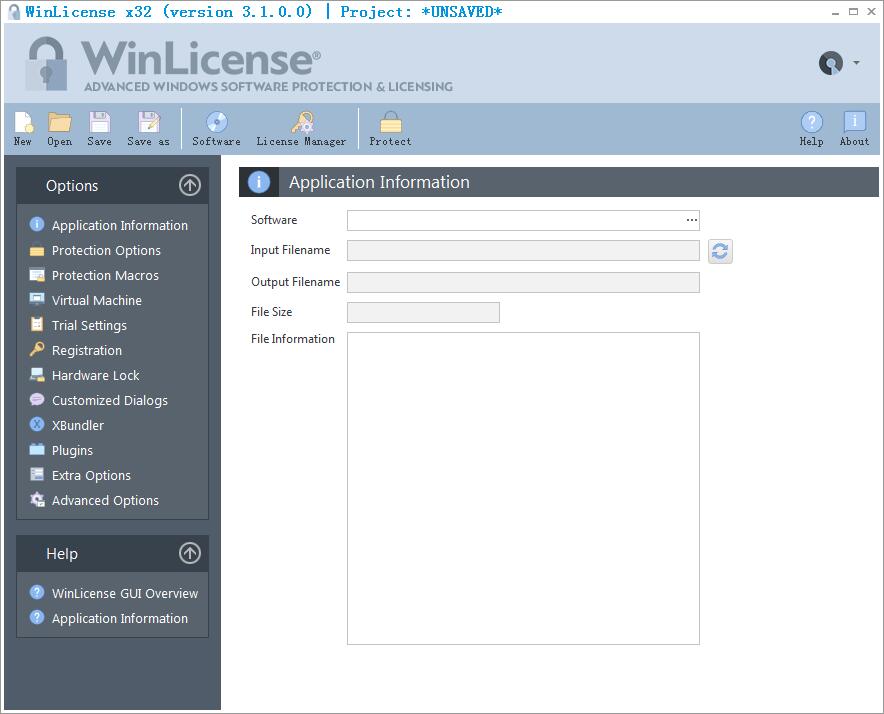Open WinLicense GUI Overview help link
The width and height of the screenshot is (884, 714).
125,593
